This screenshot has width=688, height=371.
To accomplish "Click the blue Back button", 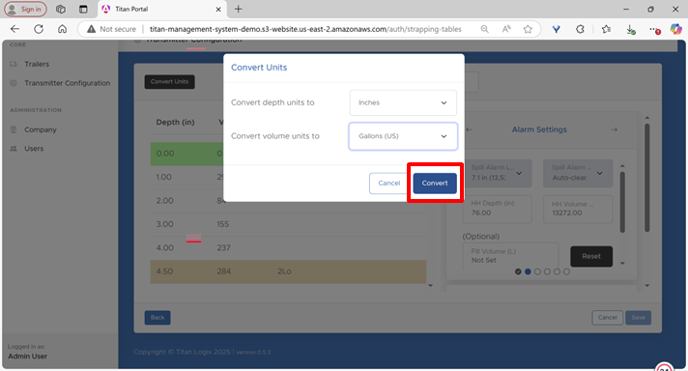I will click(x=158, y=317).
